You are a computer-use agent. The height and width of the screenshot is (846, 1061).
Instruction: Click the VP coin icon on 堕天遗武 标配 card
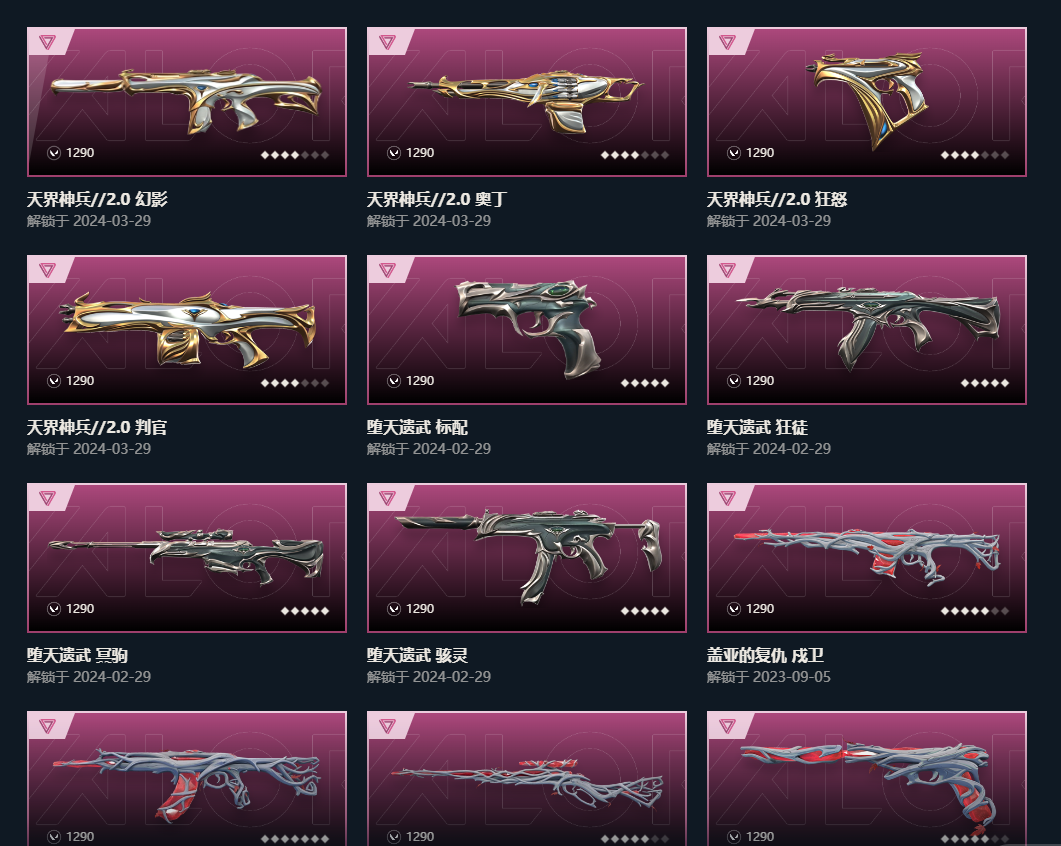[394, 381]
